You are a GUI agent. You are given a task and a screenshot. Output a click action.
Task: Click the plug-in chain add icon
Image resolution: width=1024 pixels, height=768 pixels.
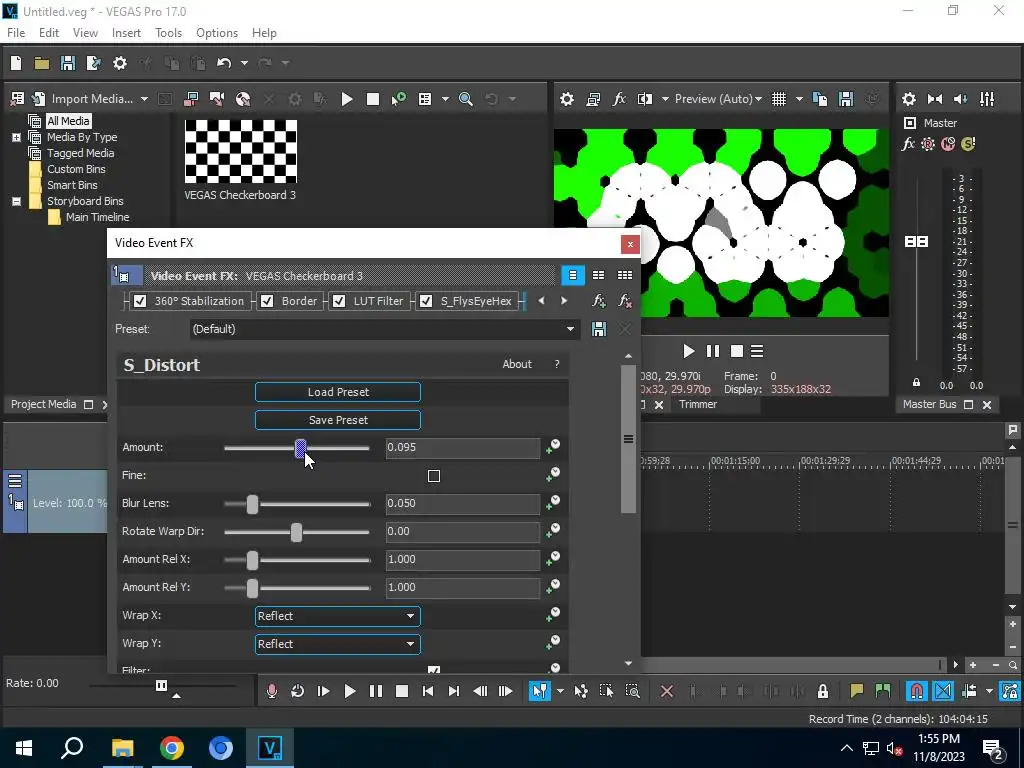coord(598,301)
